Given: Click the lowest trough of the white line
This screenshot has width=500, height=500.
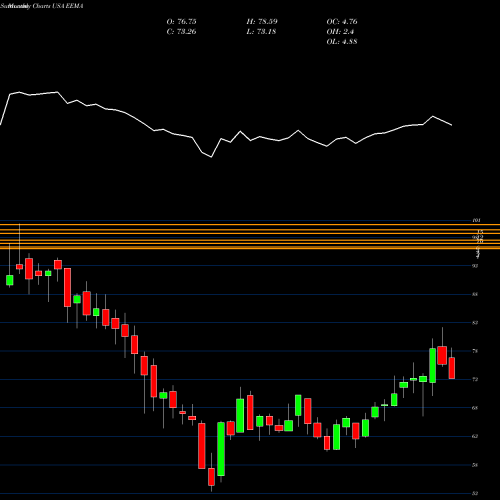Looking at the screenshot, I should 211,157.
